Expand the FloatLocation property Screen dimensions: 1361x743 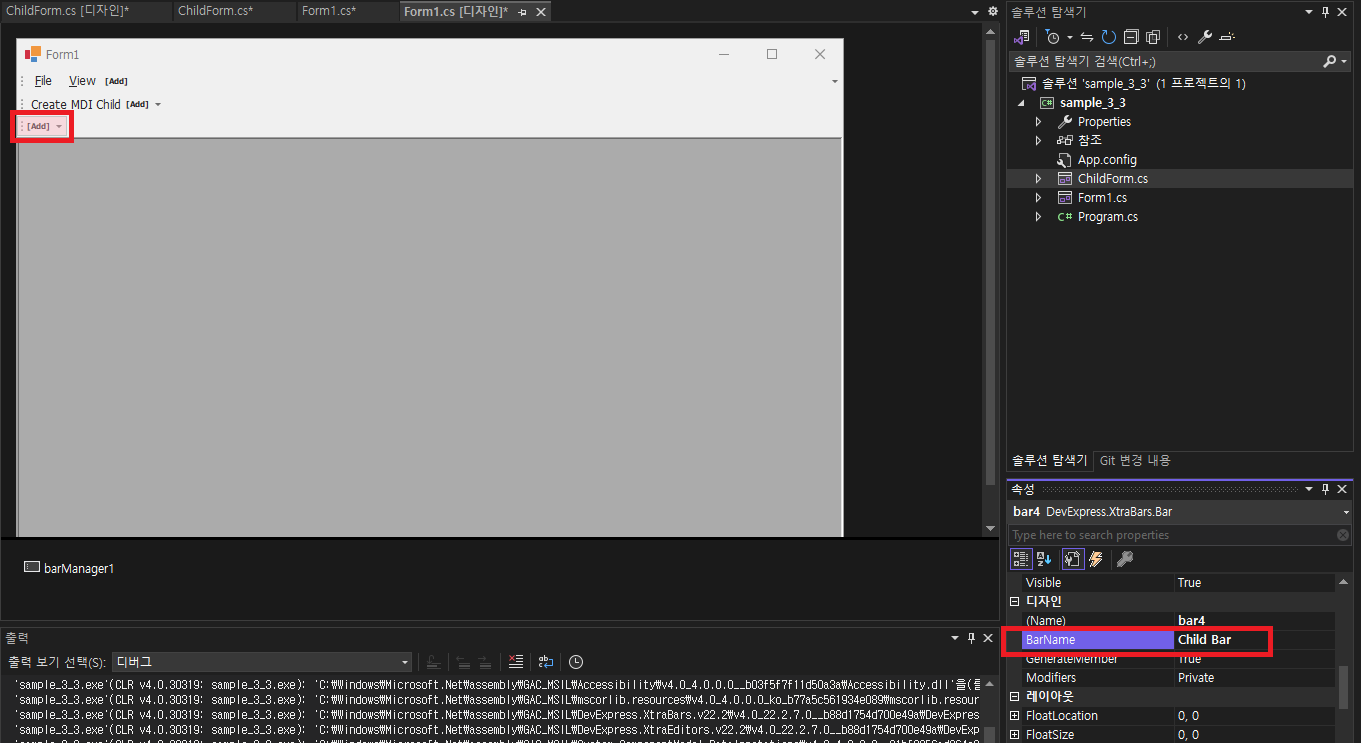tap(1015, 715)
